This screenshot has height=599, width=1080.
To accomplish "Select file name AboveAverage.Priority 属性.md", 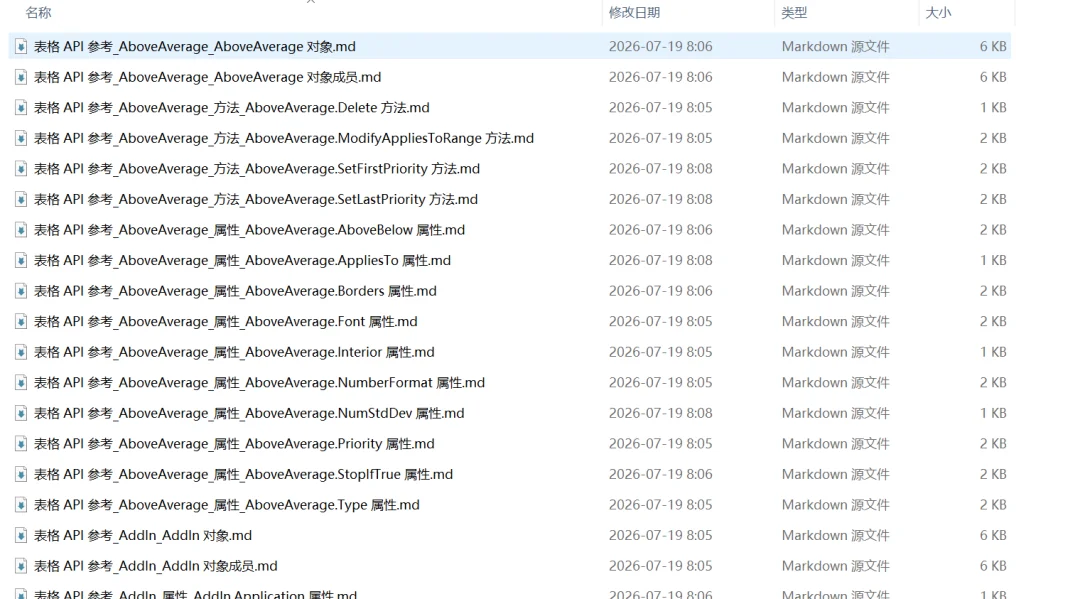I will [234, 444].
